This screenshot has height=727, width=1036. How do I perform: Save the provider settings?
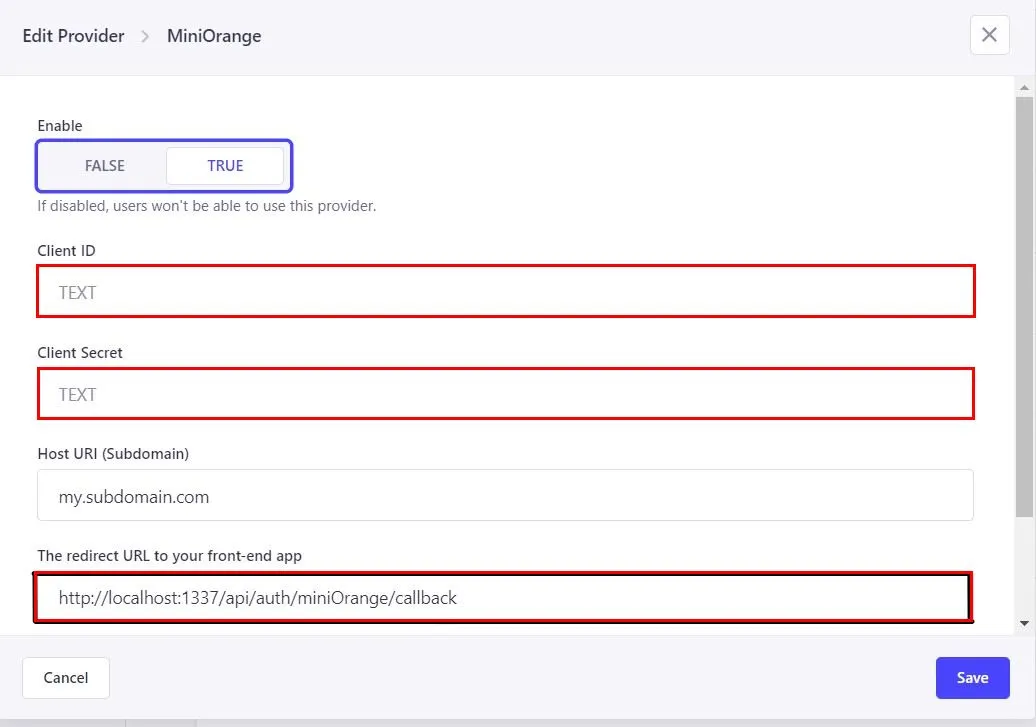pyautogui.click(x=973, y=677)
